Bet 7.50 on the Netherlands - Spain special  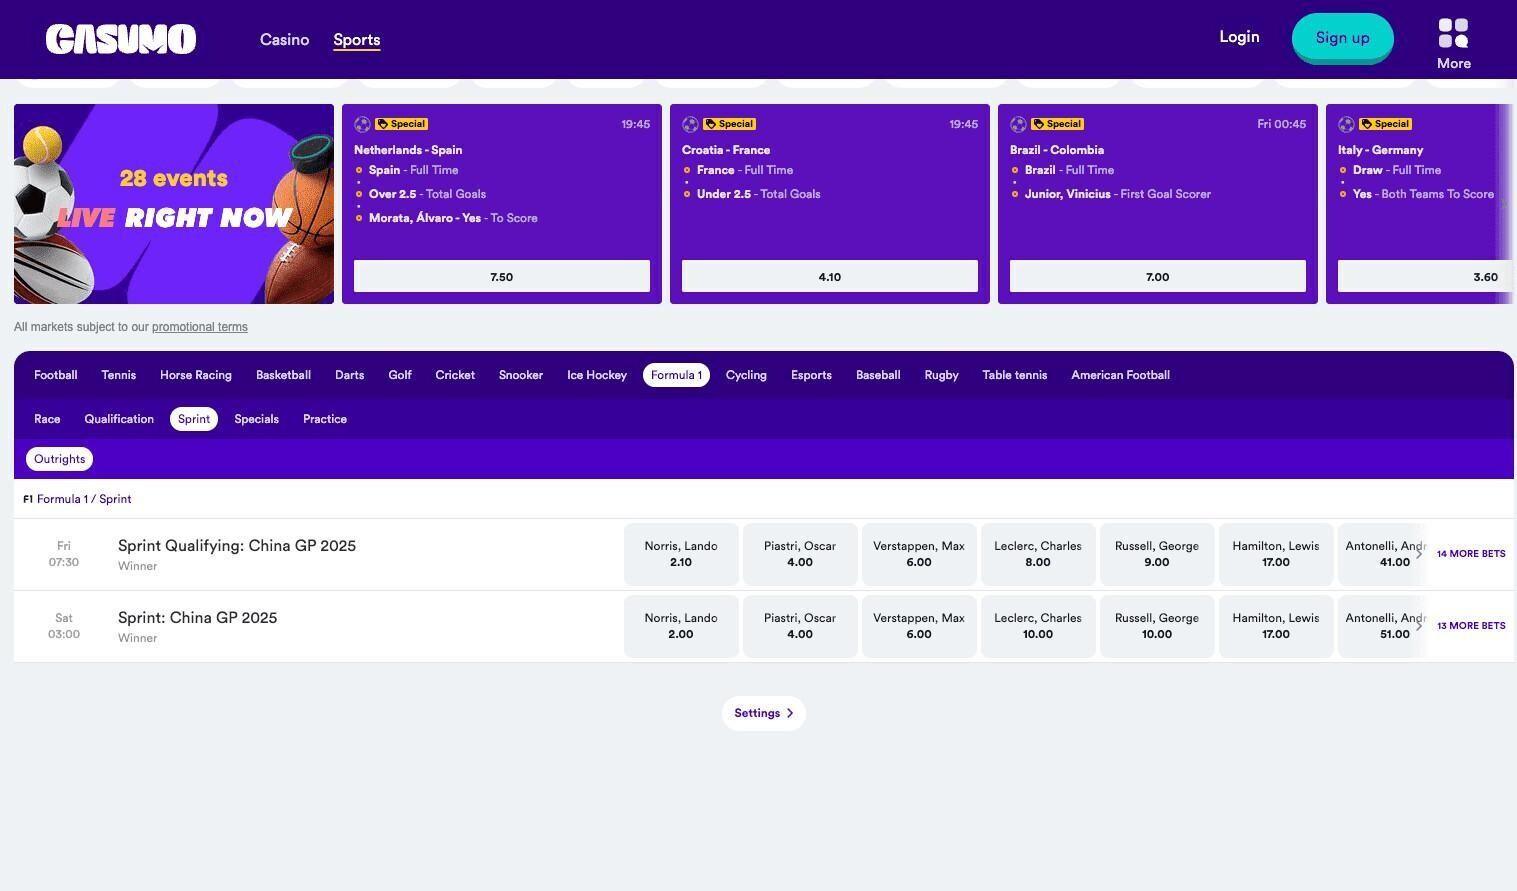point(502,276)
